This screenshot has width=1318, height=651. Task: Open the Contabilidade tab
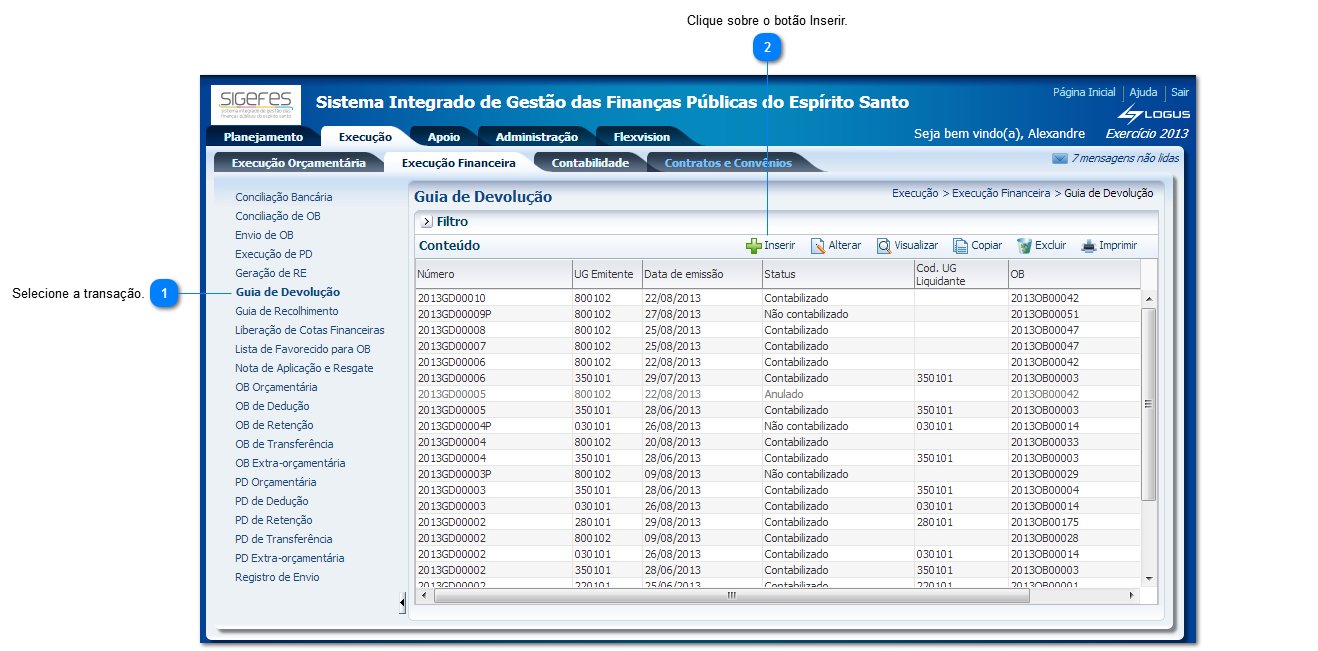point(590,163)
